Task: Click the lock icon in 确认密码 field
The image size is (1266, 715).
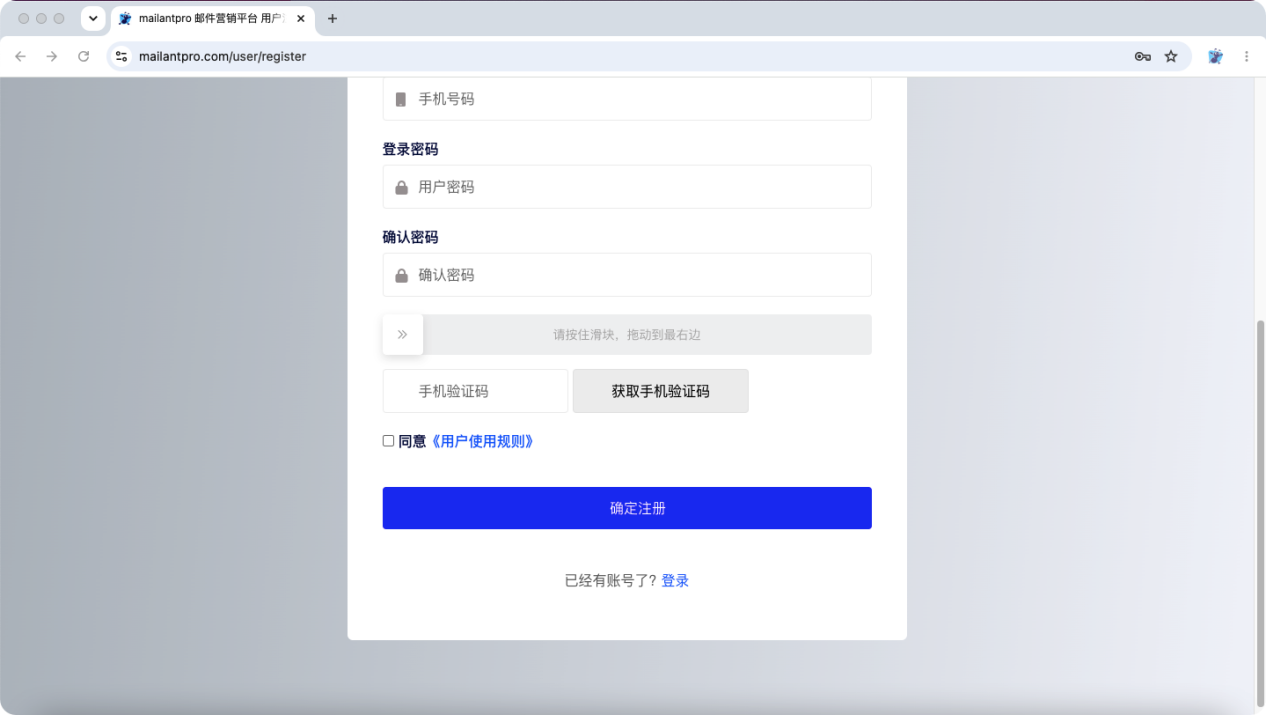Action: [x=401, y=275]
